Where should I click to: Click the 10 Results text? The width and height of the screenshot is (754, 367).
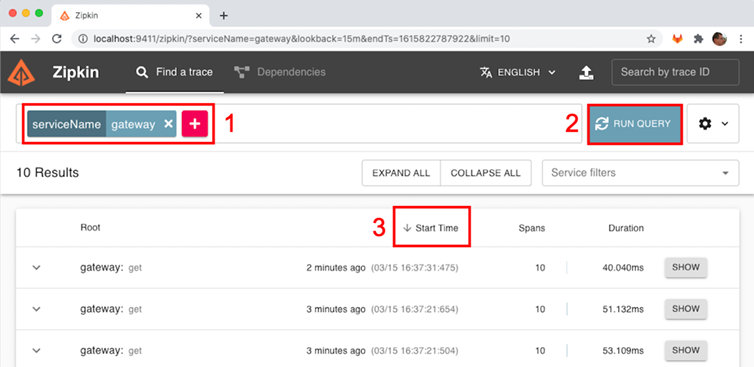[x=48, y=173]
